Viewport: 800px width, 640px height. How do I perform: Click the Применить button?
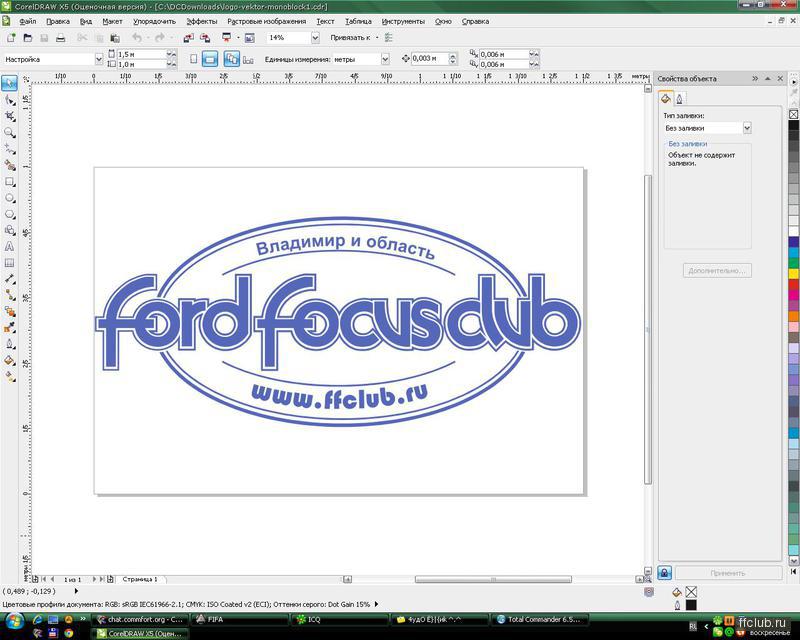point(728,573)
